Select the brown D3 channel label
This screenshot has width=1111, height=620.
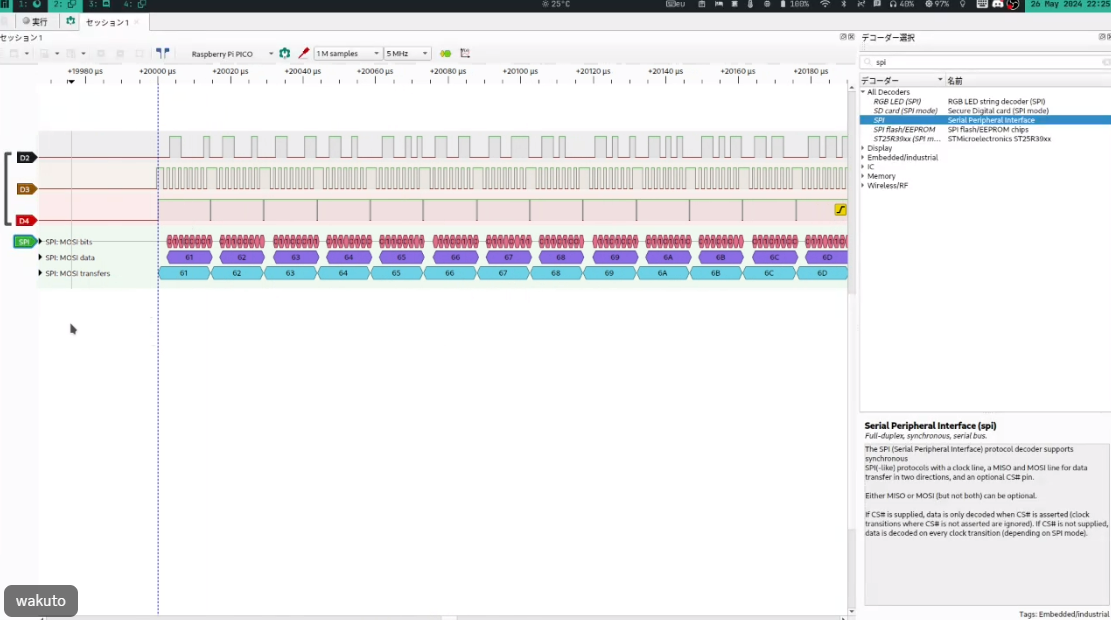pyautogui.click(x=25, y=189)
